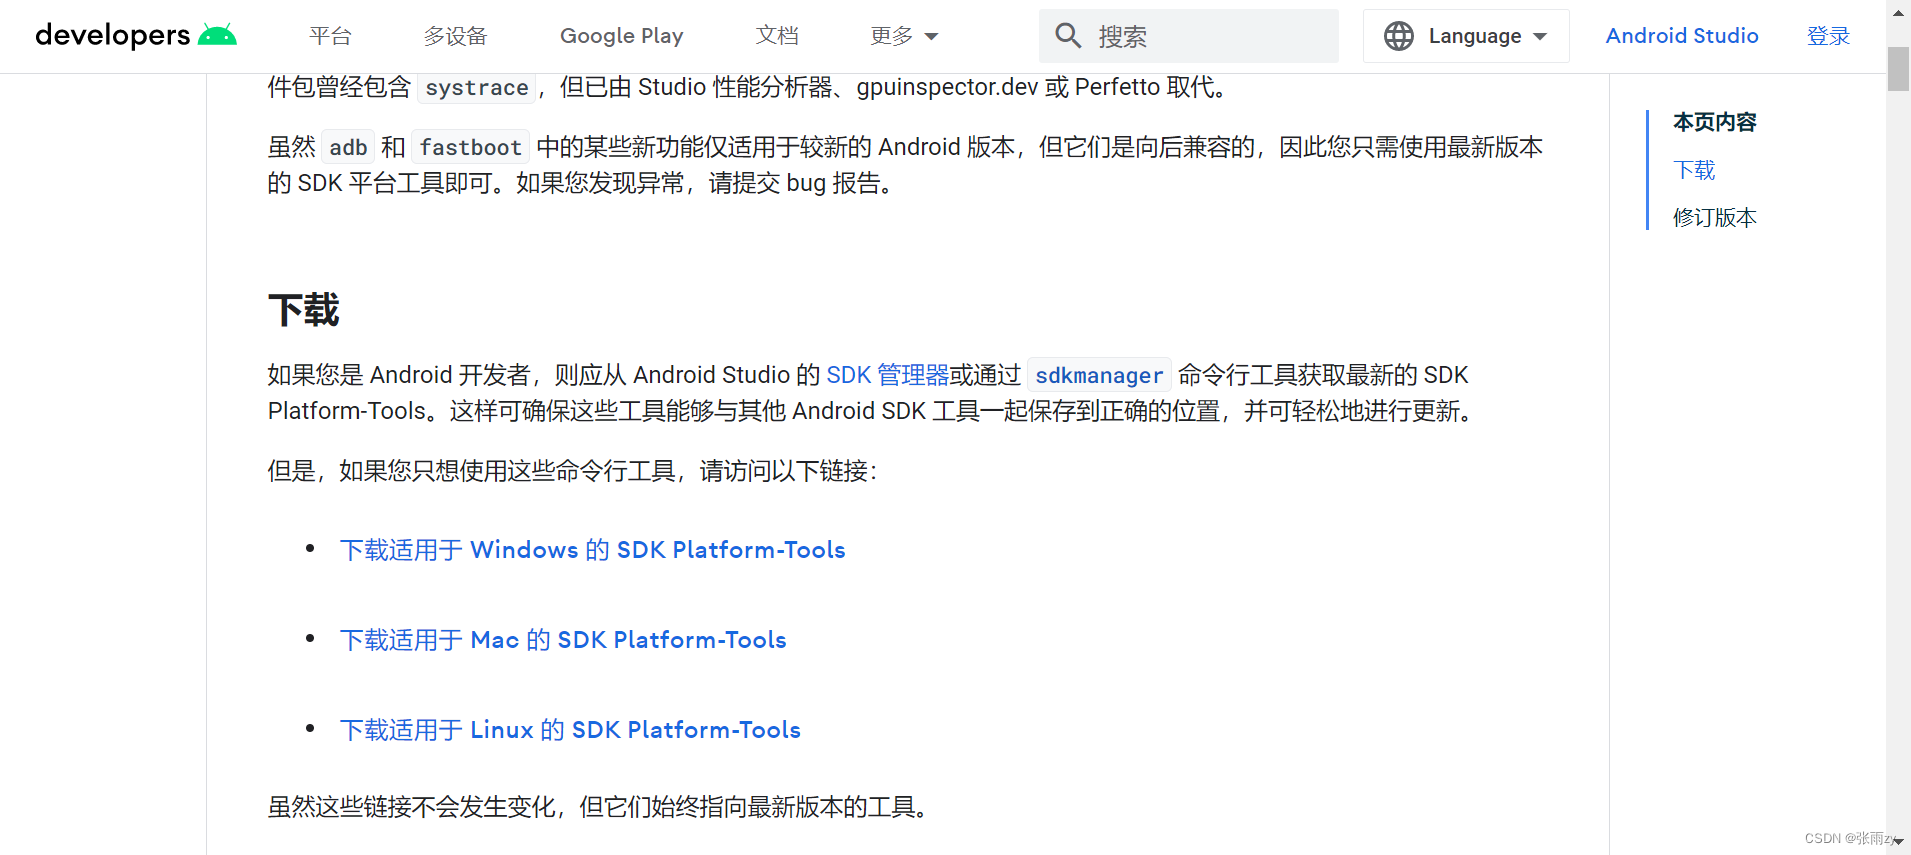
Task: Click the adb code text
Action: click(348, 148)
